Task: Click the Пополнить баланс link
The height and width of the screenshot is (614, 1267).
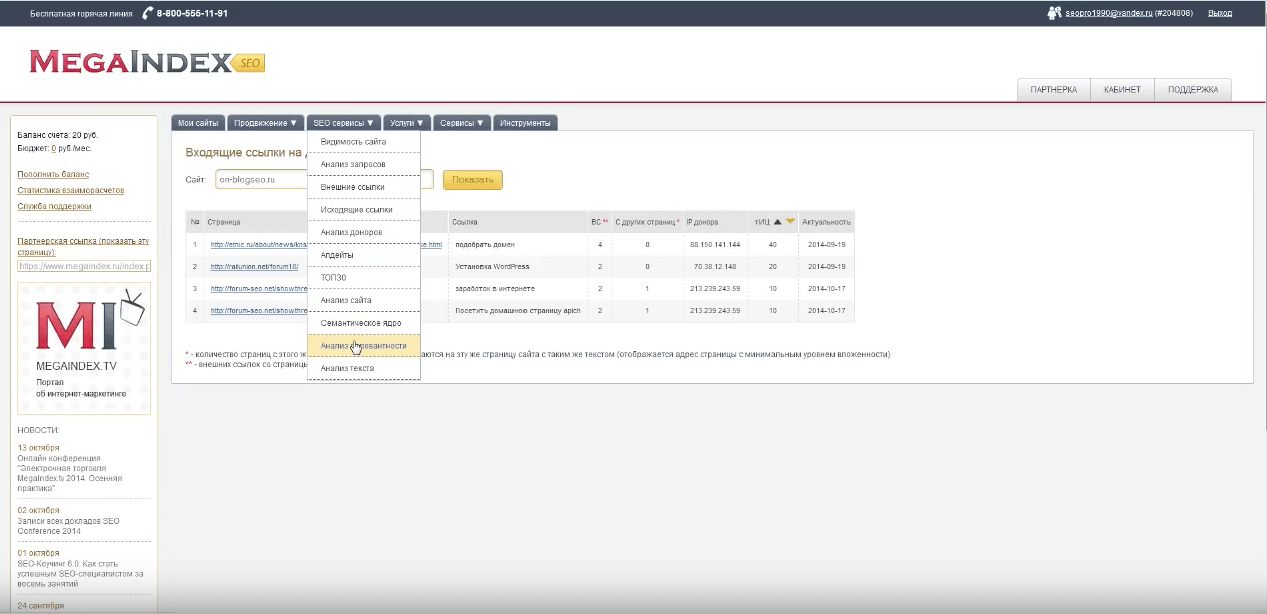Action: (x=53, y=174)
